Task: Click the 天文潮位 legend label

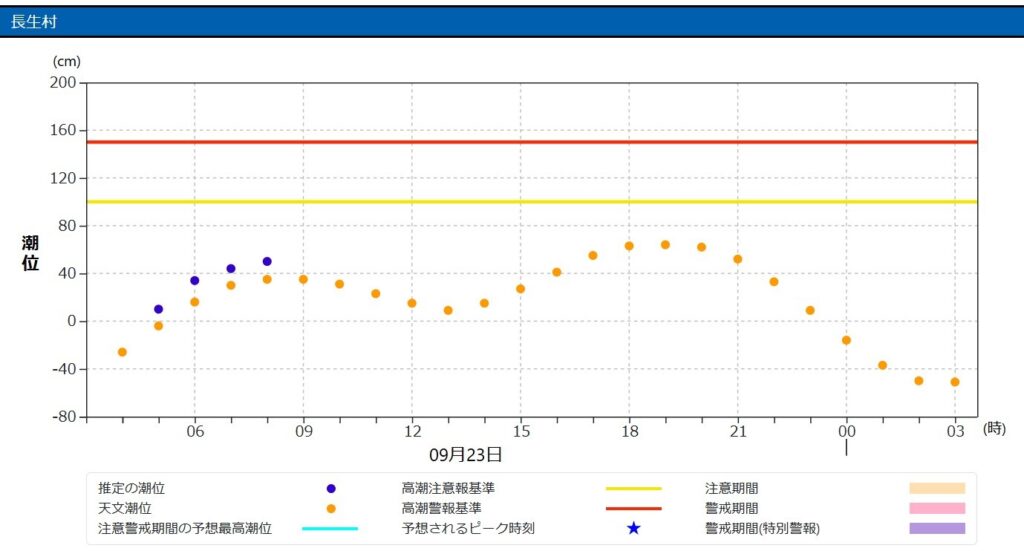Action: 125,508
